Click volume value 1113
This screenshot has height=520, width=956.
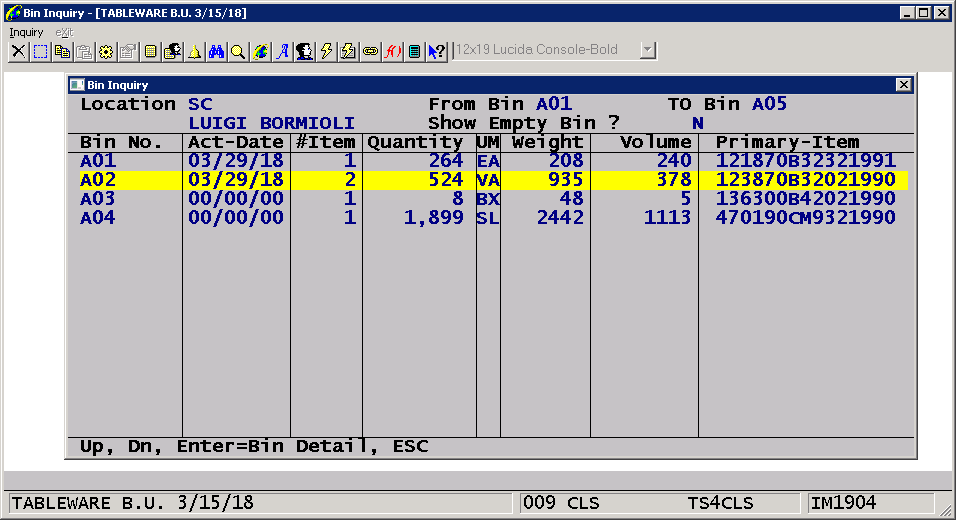[668, 218]
